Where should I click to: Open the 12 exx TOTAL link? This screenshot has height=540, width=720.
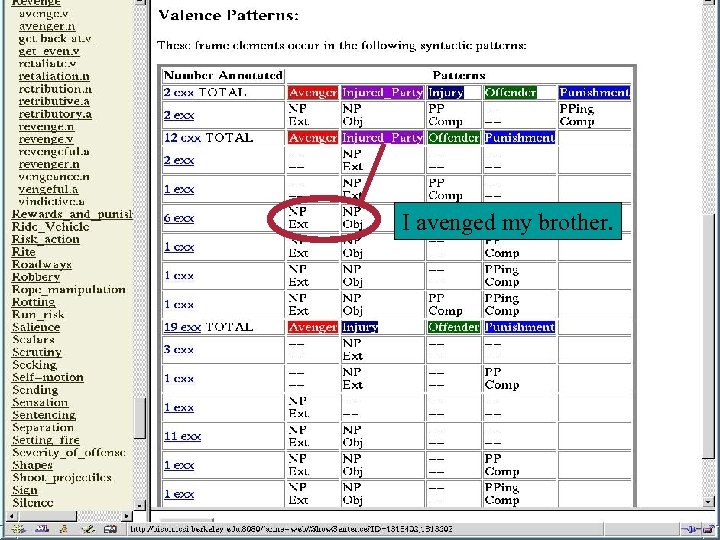[x=208, y=138]
